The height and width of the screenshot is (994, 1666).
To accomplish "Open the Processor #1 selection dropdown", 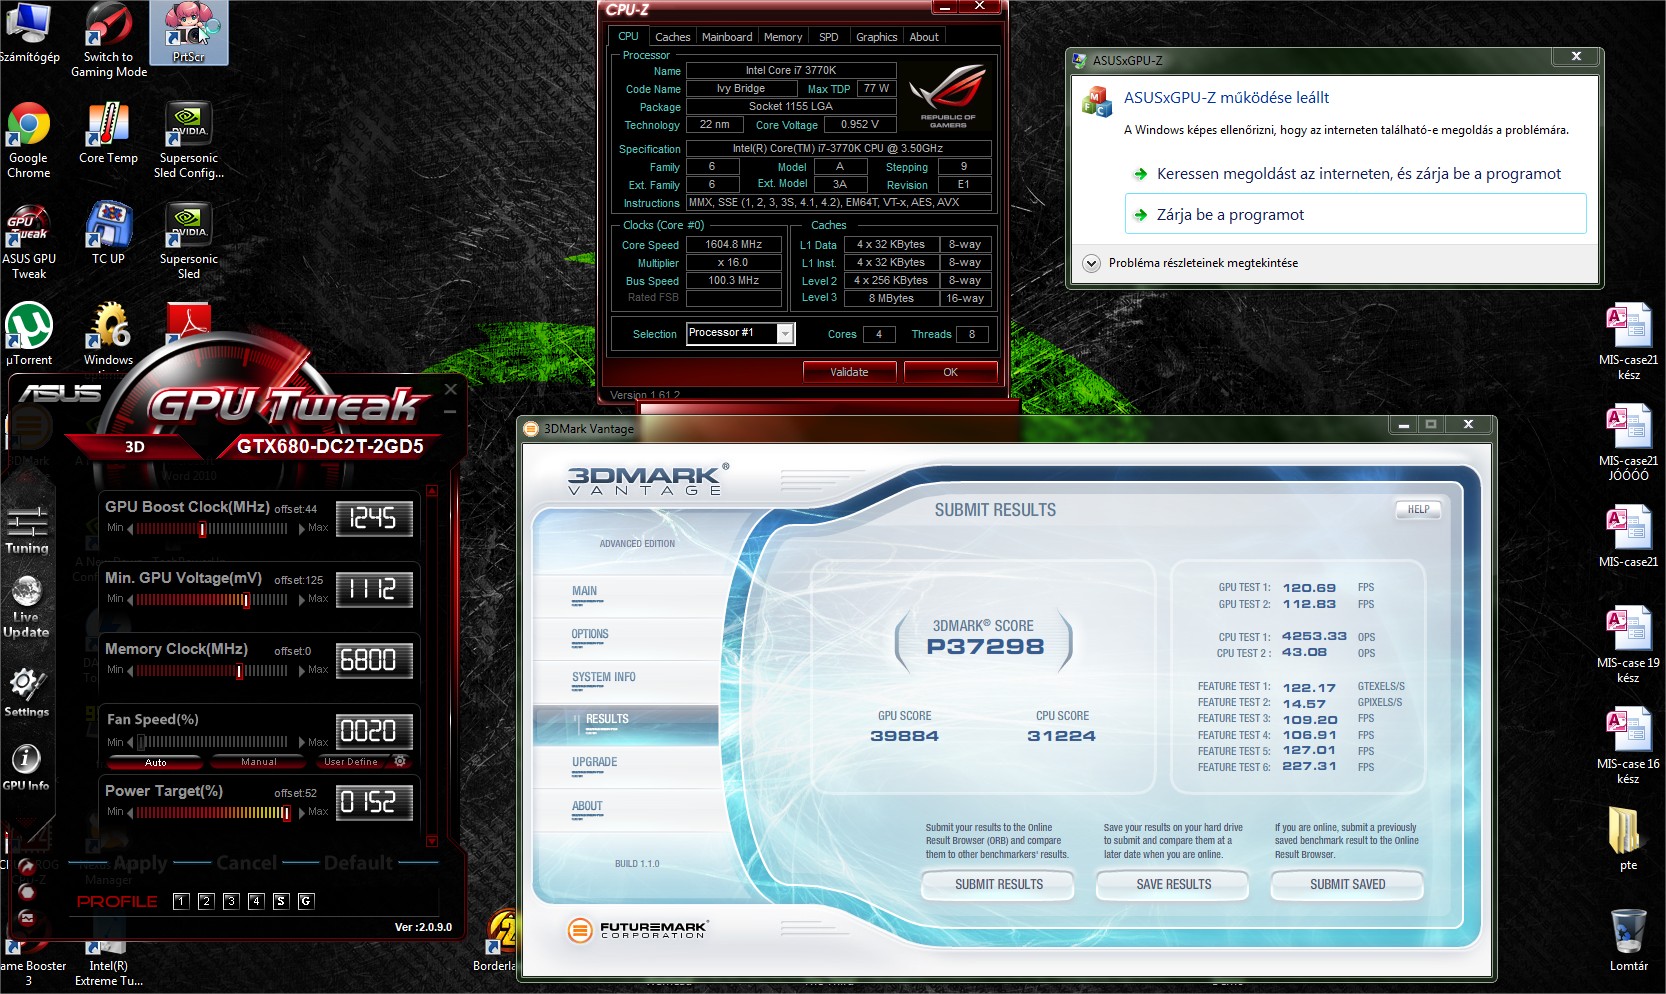I will point(785,334).
